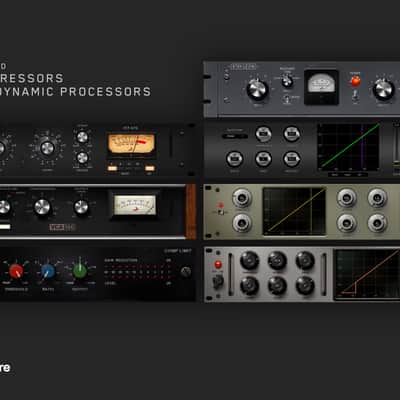Click the bottom-right display knob on dark graph unit

click(x=292, y=159)
